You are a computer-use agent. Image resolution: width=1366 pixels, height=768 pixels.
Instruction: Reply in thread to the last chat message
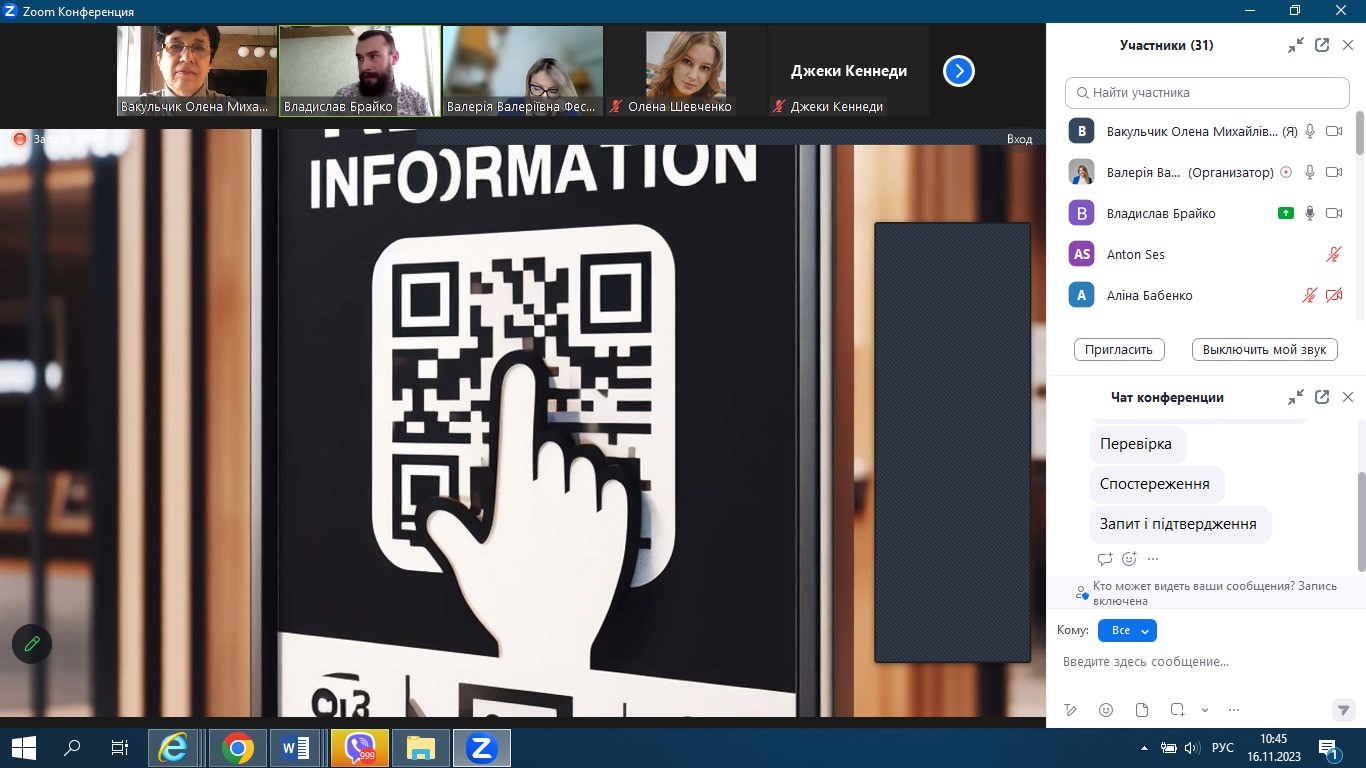pyautogui.click(x=1105, y=559)
